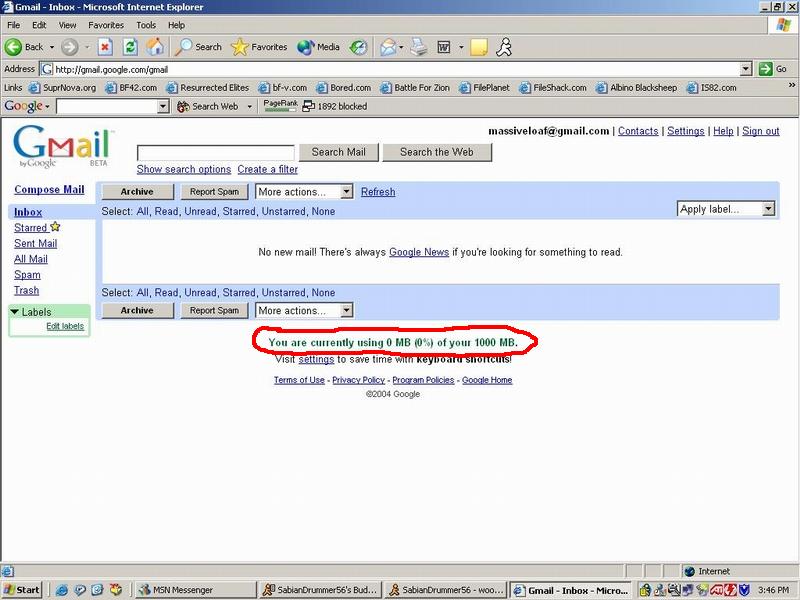Open the address bar dropdown arrow
Viewport: 800px width, 600px height.
[746, 69]
